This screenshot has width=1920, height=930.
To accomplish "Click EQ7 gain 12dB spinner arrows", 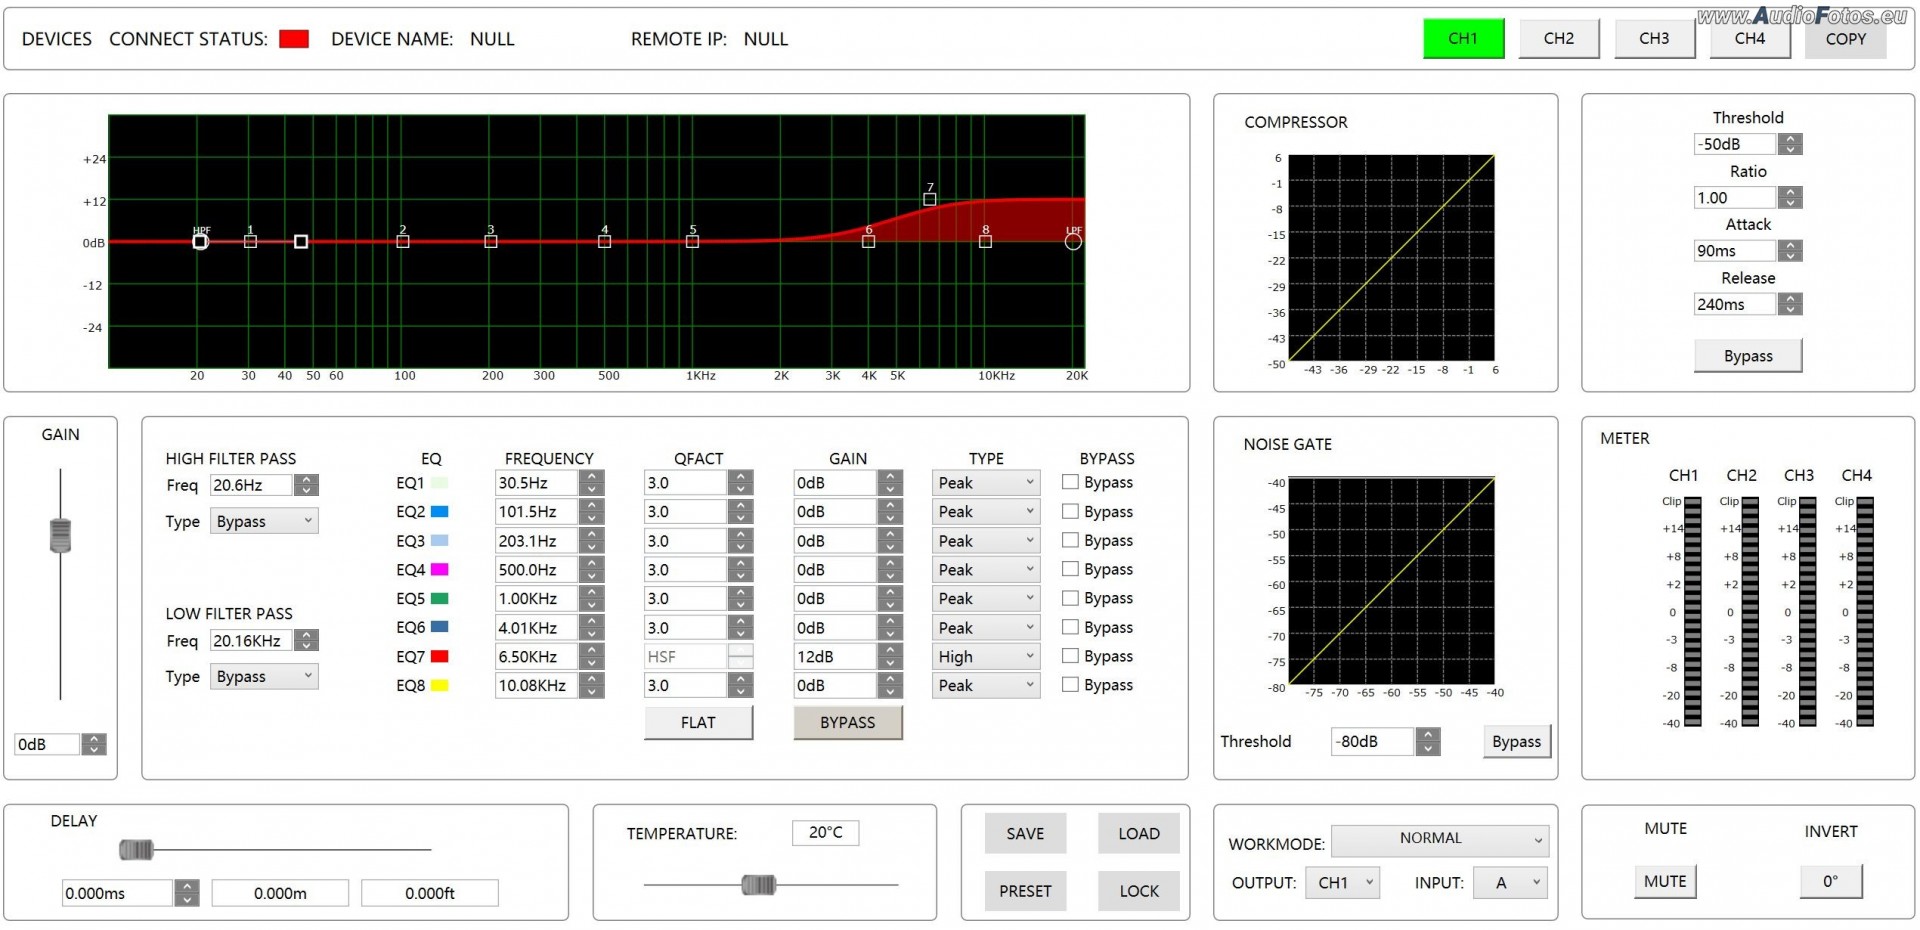I will point(890,657).
